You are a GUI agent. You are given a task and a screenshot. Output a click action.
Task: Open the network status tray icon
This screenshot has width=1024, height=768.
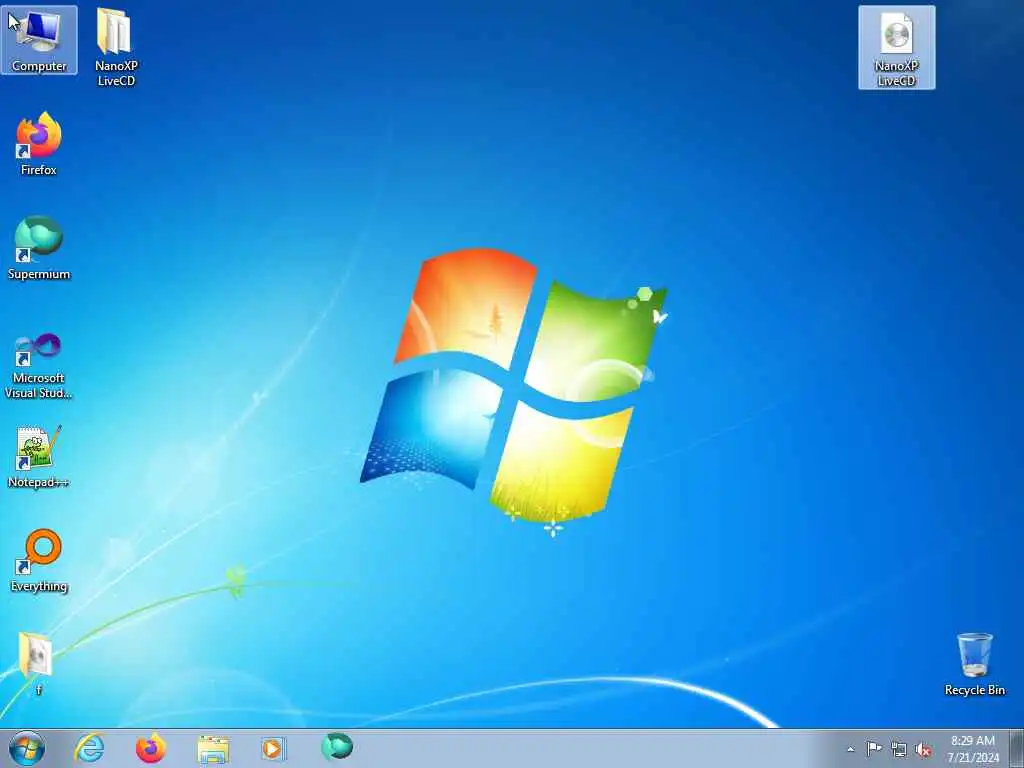(899, 749)
